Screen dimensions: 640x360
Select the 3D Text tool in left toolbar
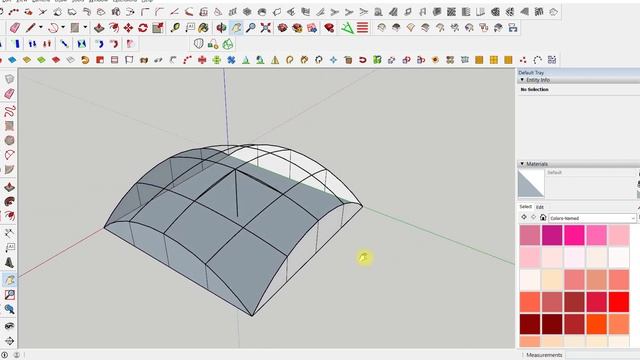pos(9,263)
